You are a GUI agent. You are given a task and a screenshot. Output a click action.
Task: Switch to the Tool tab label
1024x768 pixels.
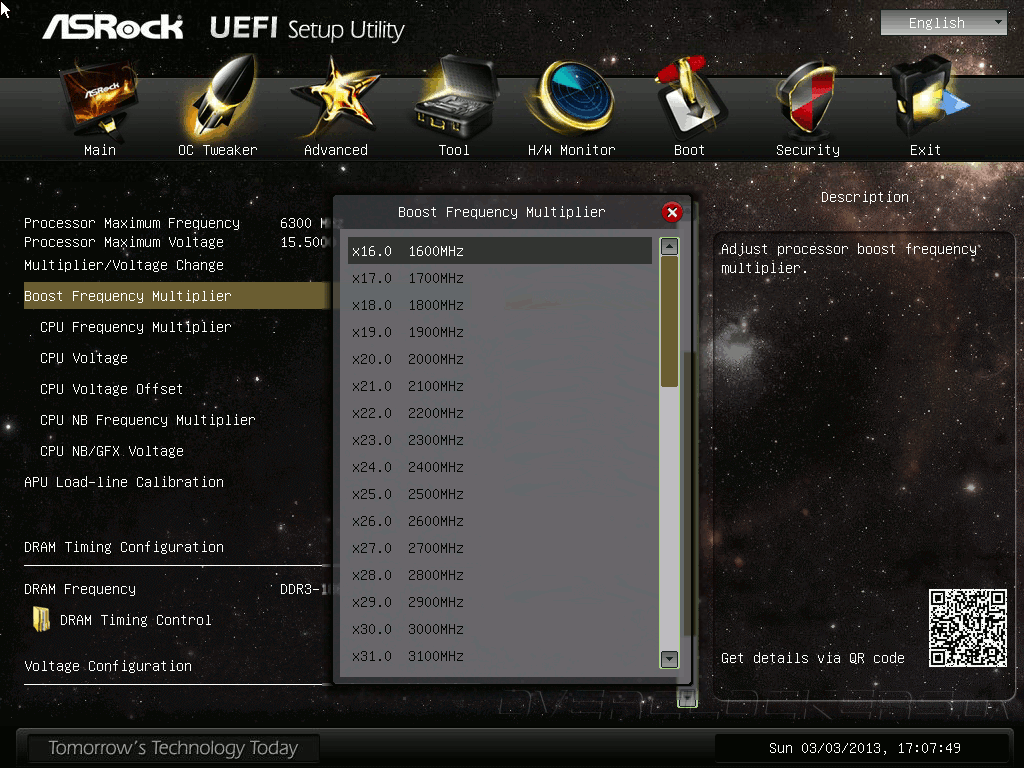tap(454, 150)
